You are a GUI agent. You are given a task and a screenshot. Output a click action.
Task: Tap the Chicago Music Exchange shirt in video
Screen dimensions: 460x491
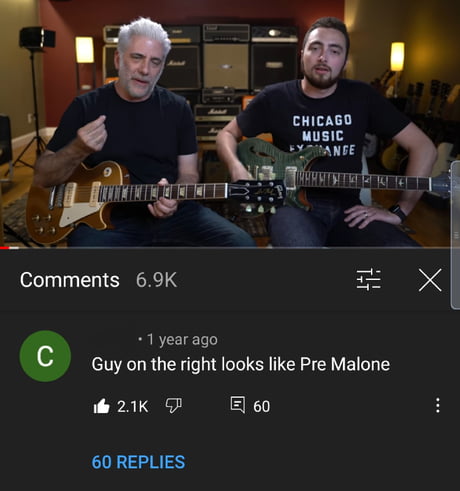point(322,135)
